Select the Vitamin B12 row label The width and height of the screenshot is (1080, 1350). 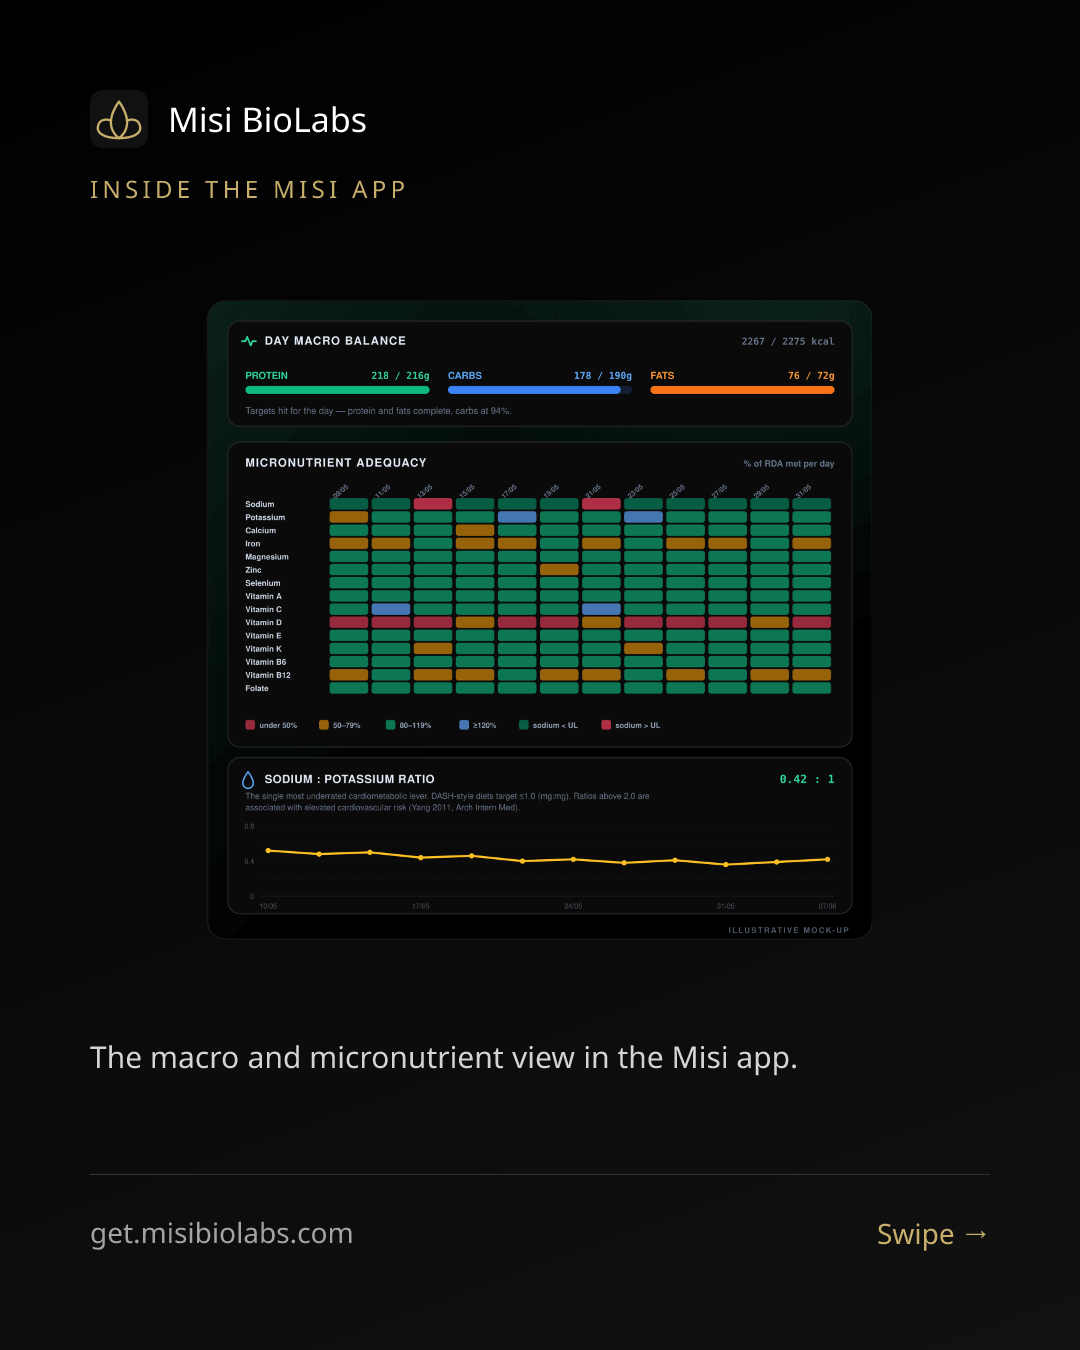coord(268,675)
